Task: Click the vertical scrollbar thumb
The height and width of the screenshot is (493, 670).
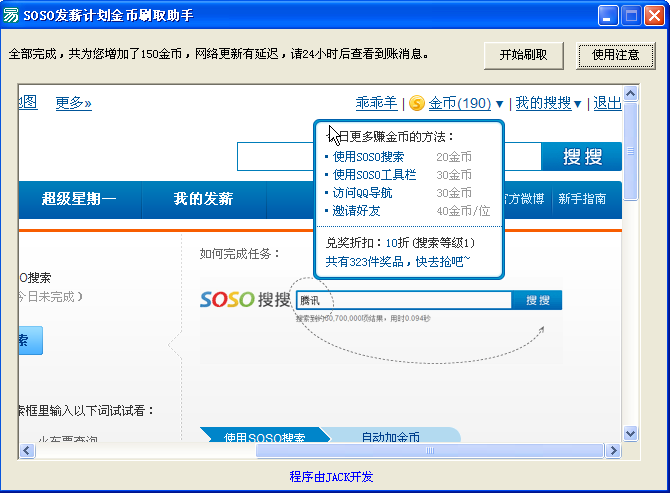Action: coord(631,151)
